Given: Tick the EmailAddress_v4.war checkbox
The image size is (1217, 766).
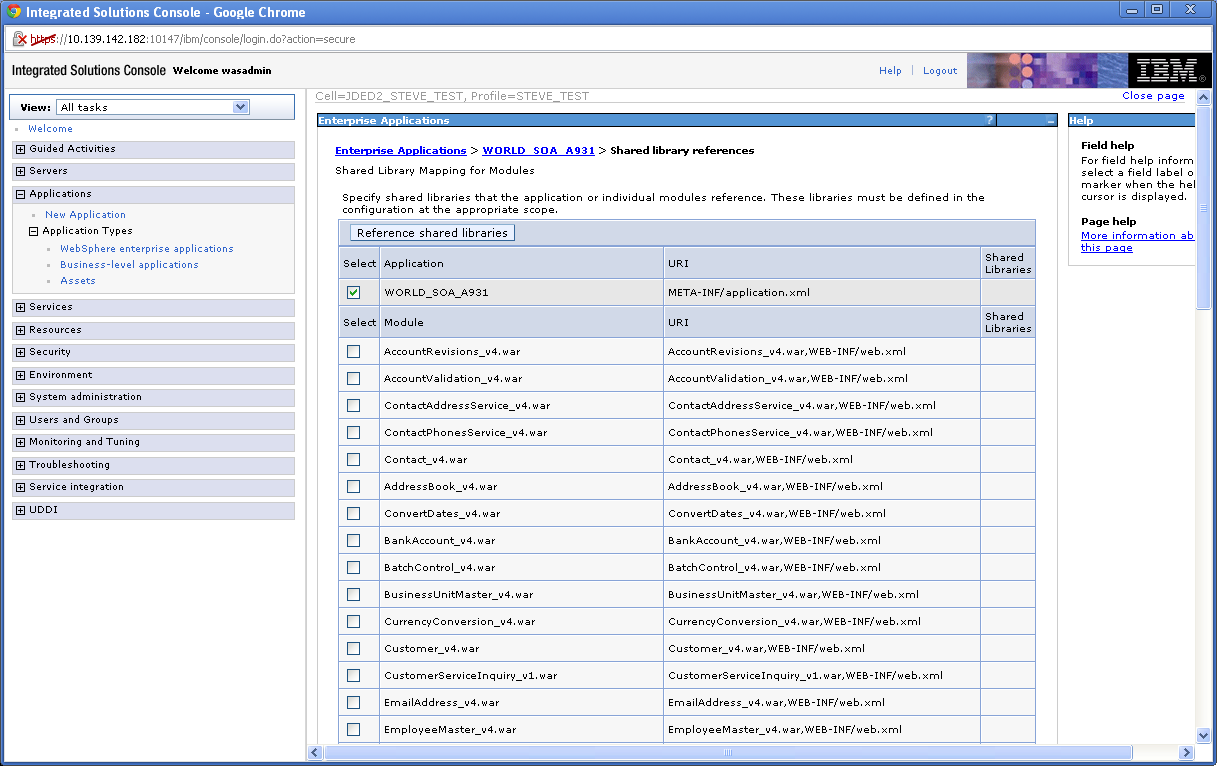Looking at the screenshot, I should [x=353, y=703].
